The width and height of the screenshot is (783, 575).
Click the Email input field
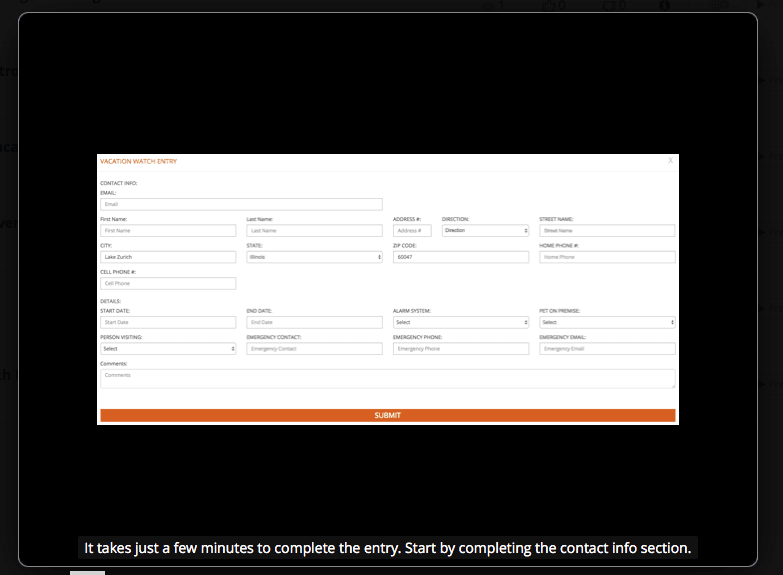tap(241, 204)
